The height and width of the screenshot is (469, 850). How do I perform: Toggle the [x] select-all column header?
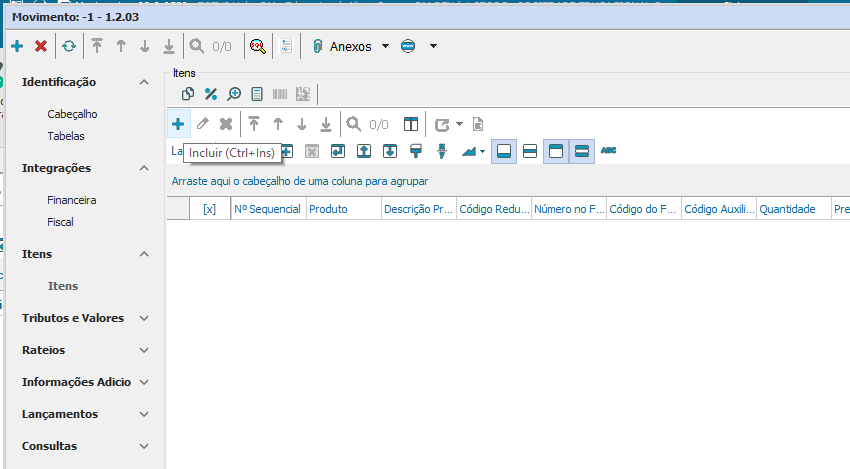(x=209, y=209)
